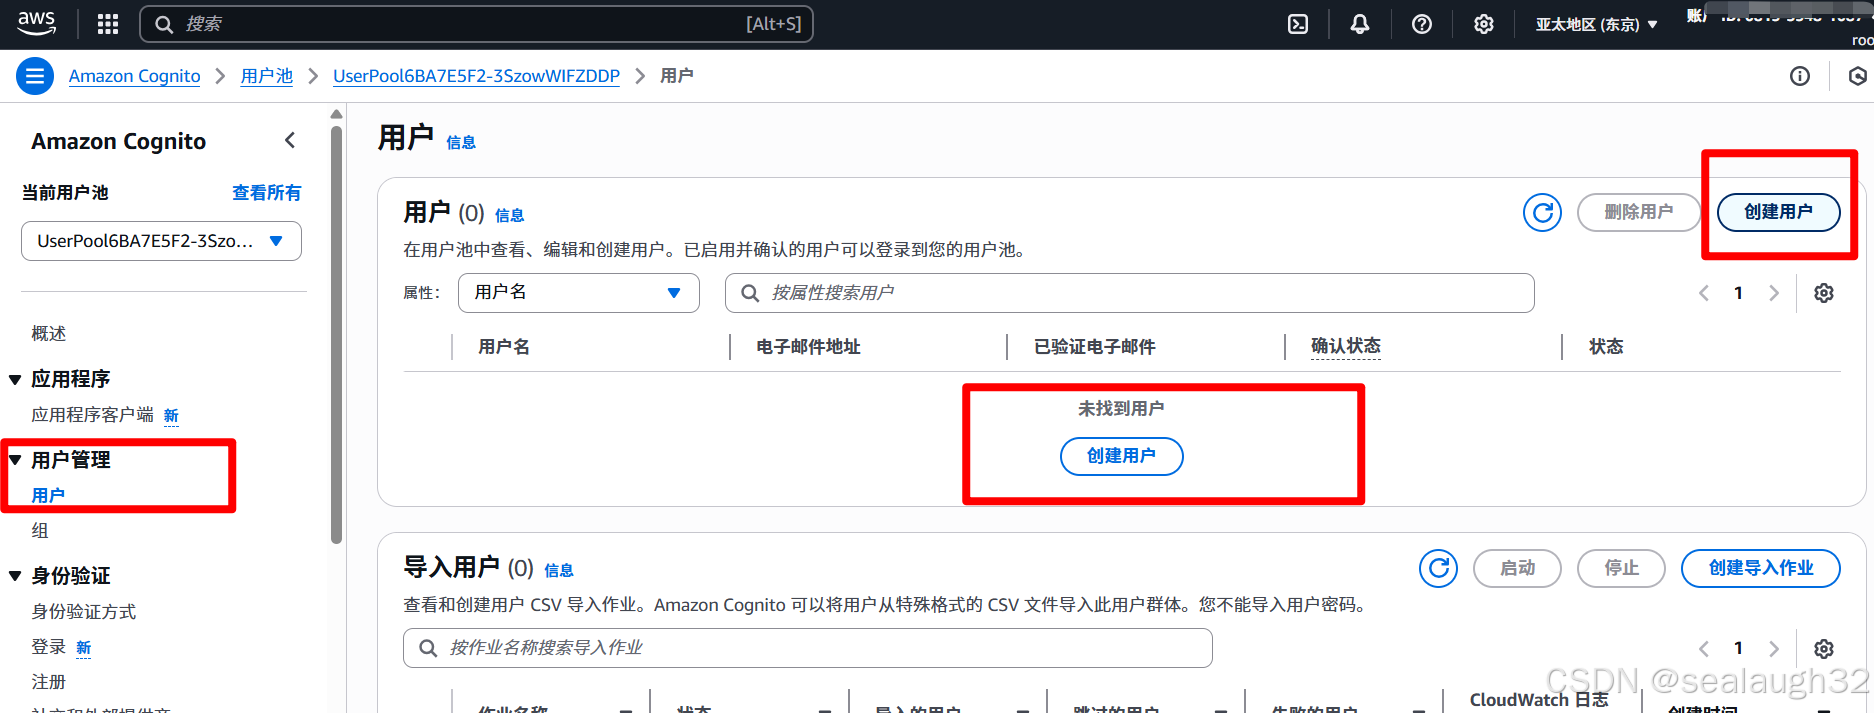
Task: Open users table preferences gear
Action: (1824, 293)
